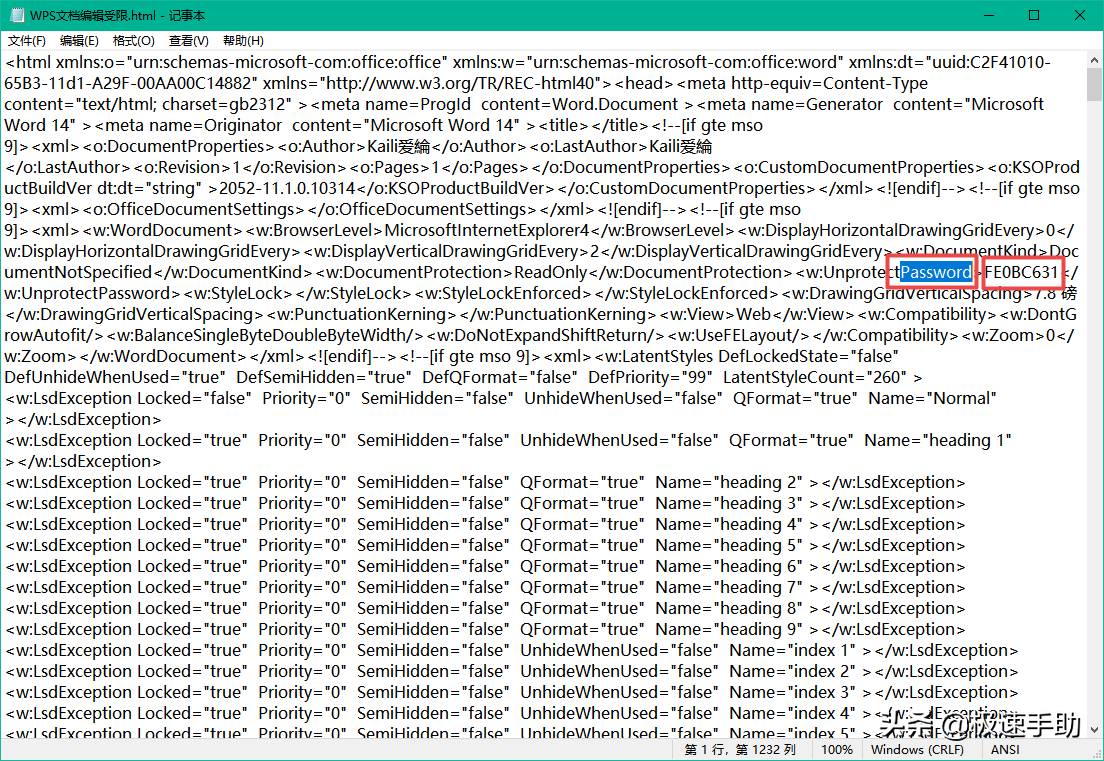
Task: Click line and column indicator in status bar
Action: point(740,749)
